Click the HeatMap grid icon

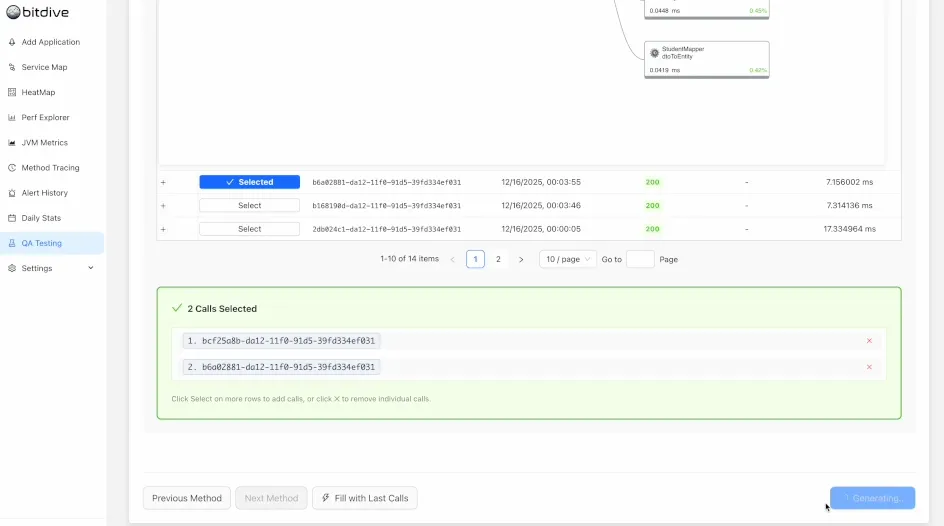coord(12,92)
